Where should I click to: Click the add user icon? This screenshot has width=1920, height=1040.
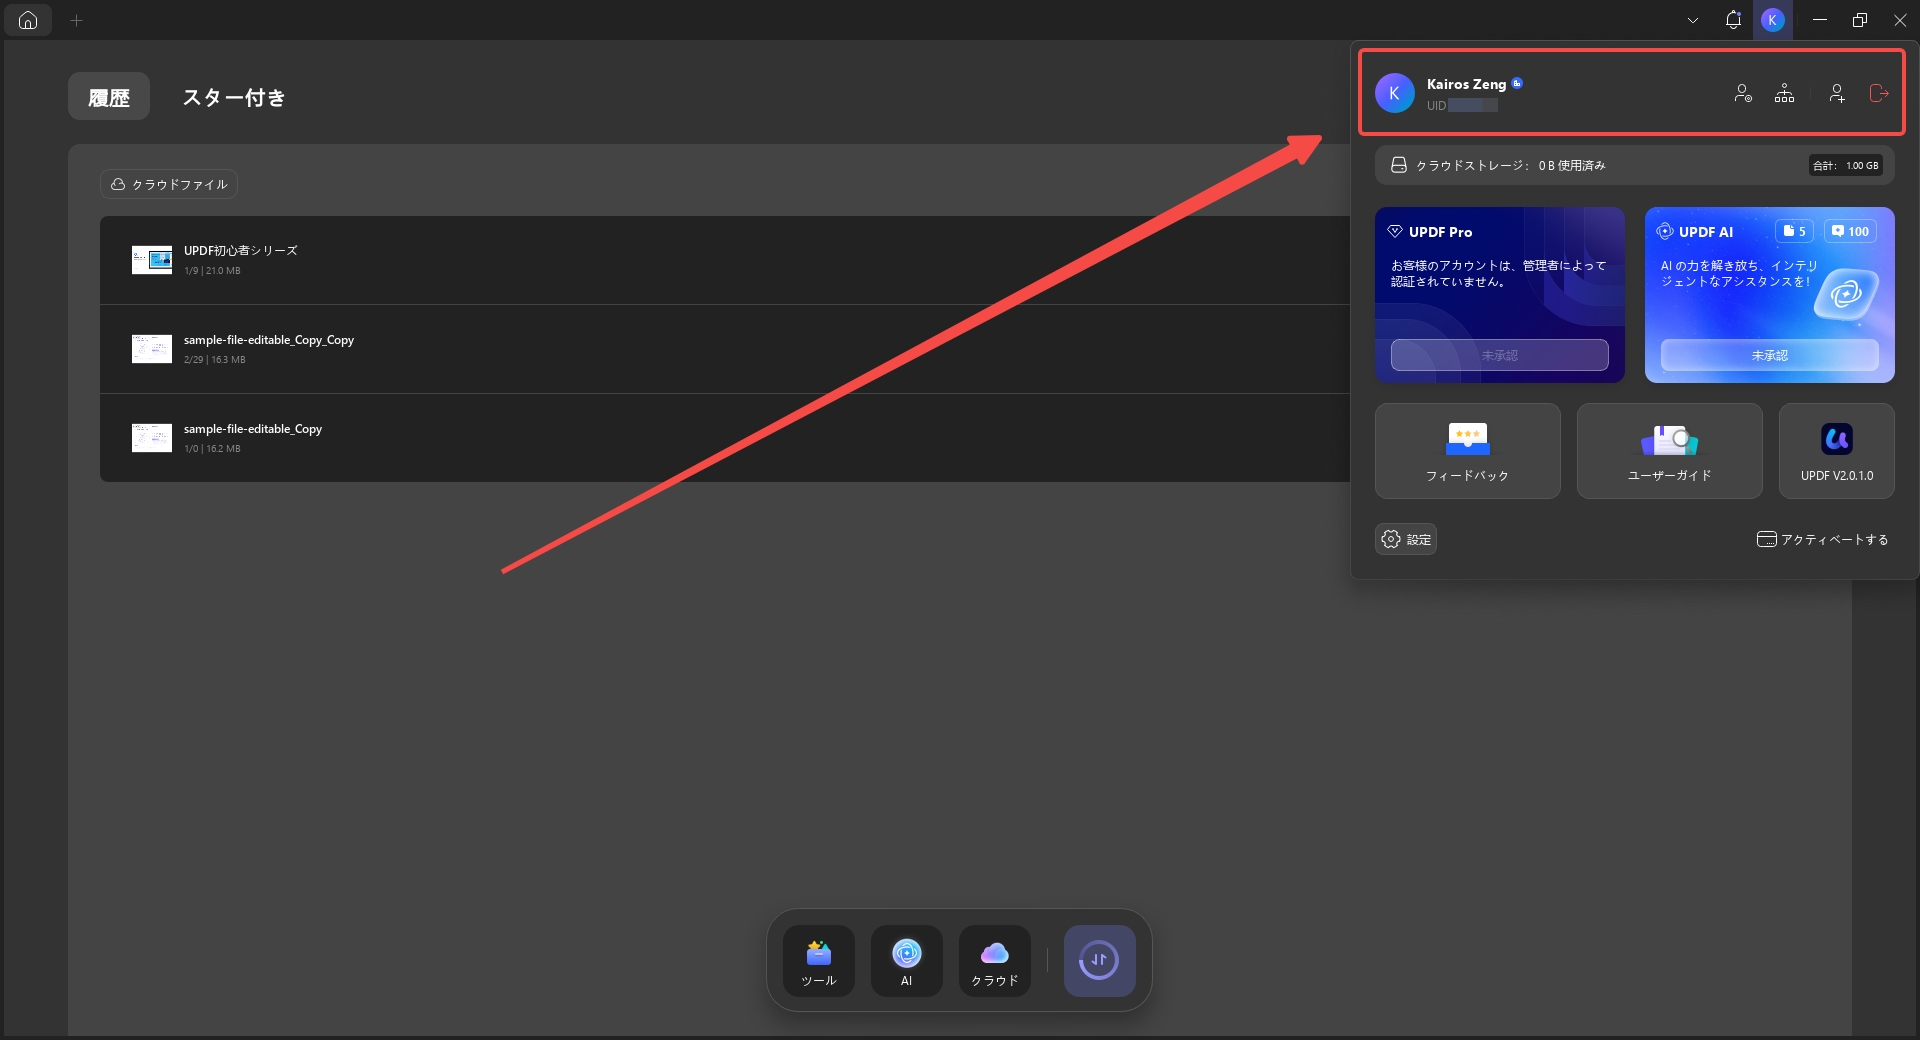tap(1837, 93)
